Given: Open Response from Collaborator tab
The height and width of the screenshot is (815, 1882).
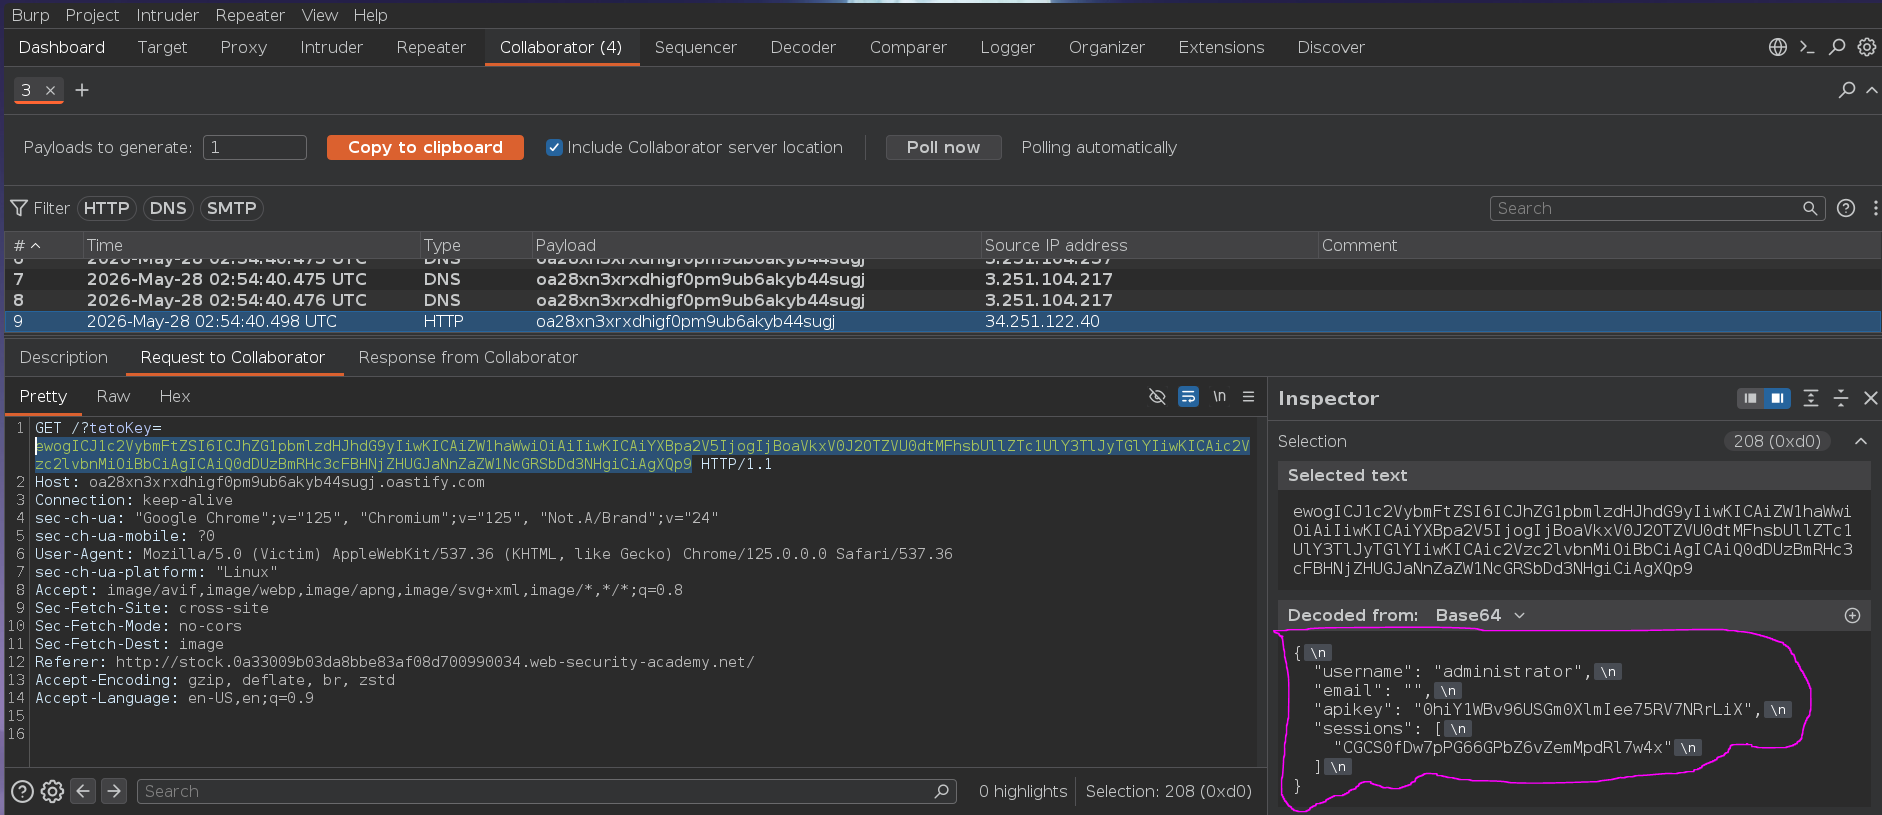Looking at the screenshot, I should coord(468,358).
